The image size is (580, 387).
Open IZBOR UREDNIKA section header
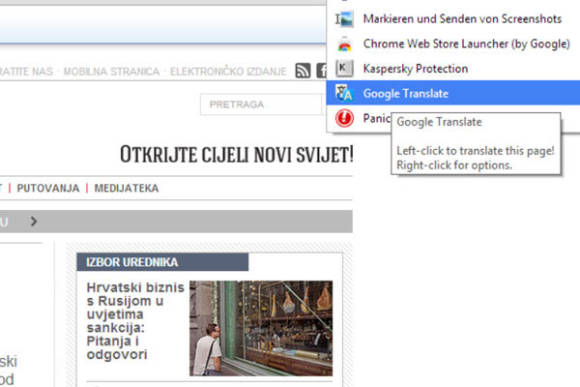(x=162, y=262)
